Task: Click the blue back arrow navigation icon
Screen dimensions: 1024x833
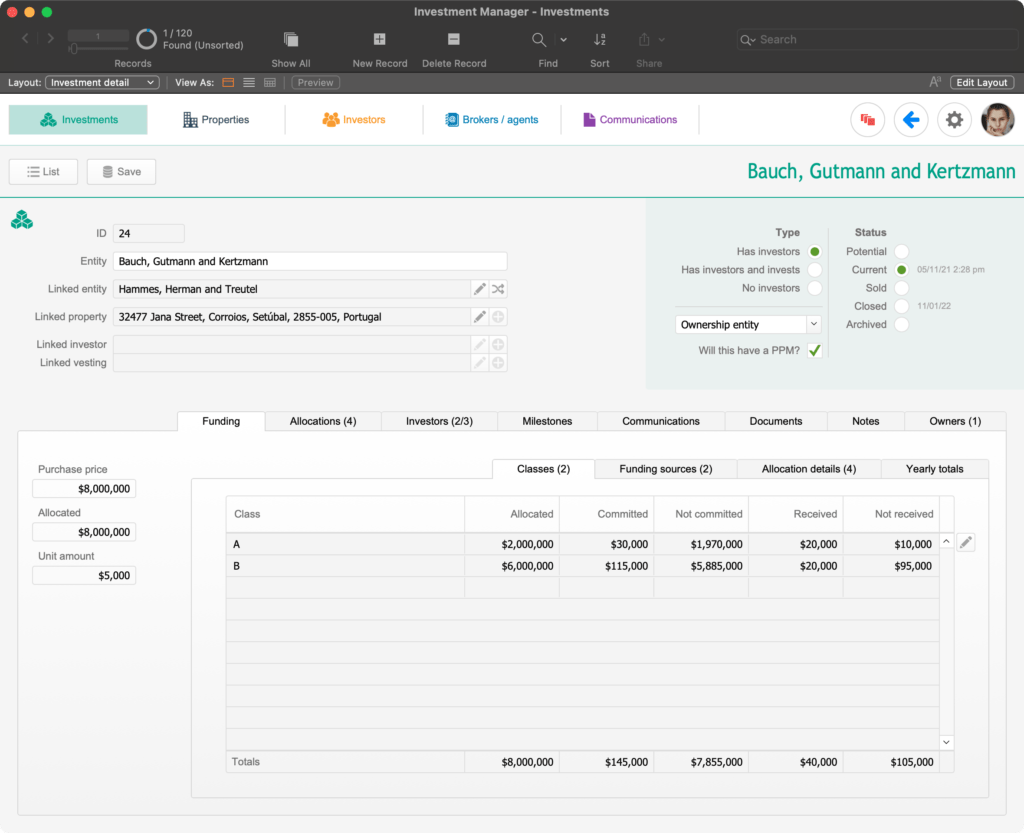Action: [x=911, y=119]
